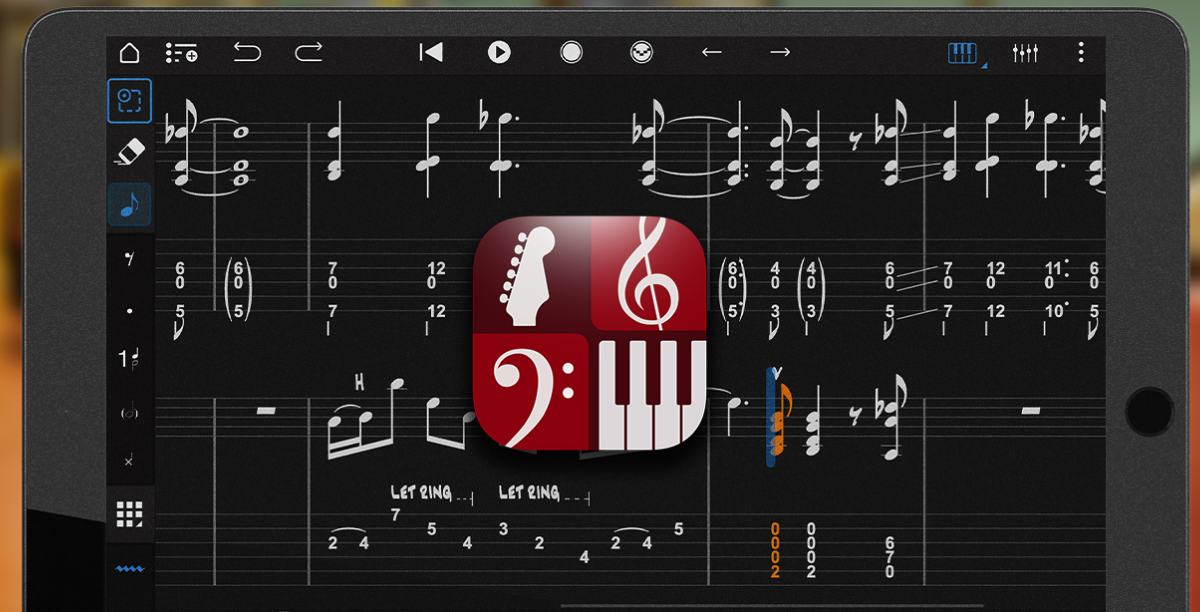Move cursor left with the arrow
1200x612 pixels.
pos(711,52)
